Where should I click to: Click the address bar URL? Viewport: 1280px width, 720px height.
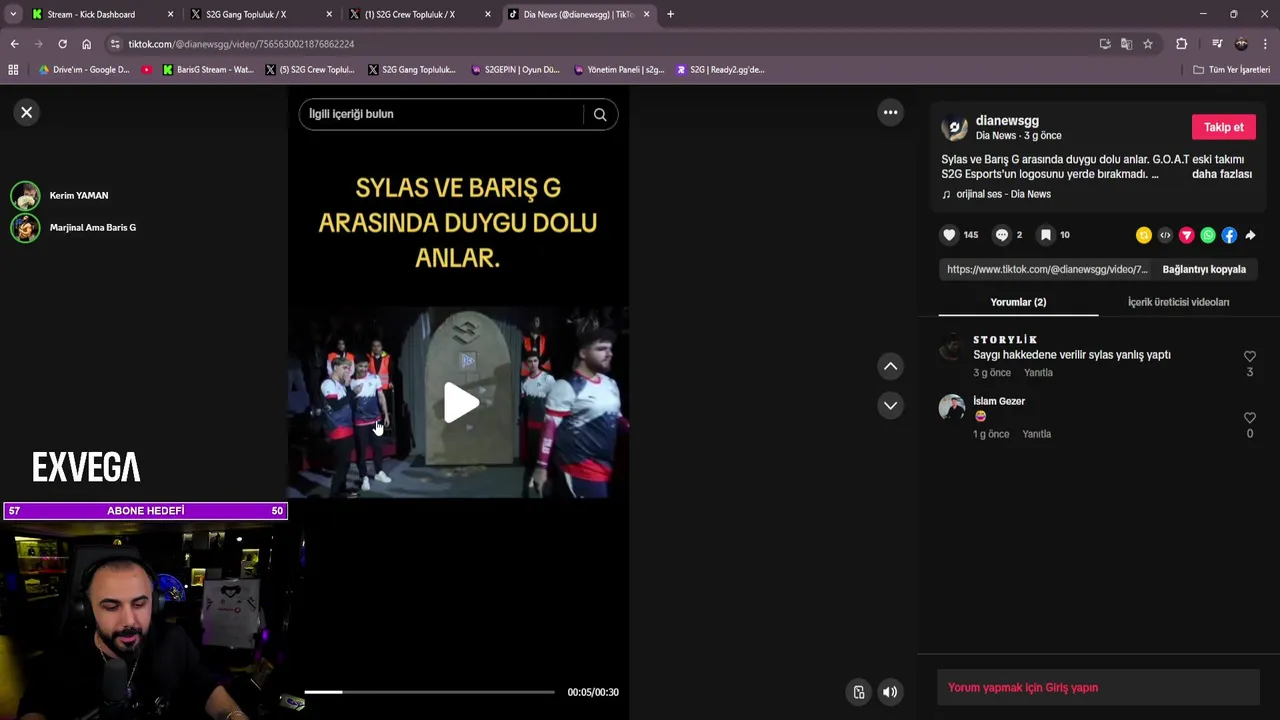click(x=241, y=44)
